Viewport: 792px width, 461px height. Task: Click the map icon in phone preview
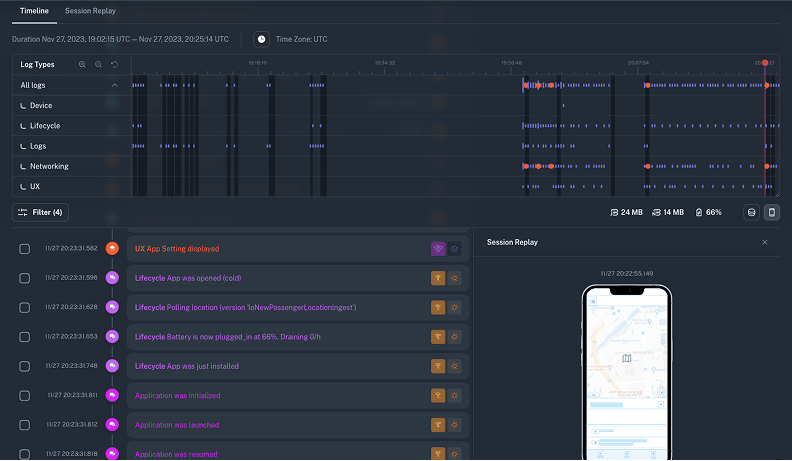tap(627, 358)
